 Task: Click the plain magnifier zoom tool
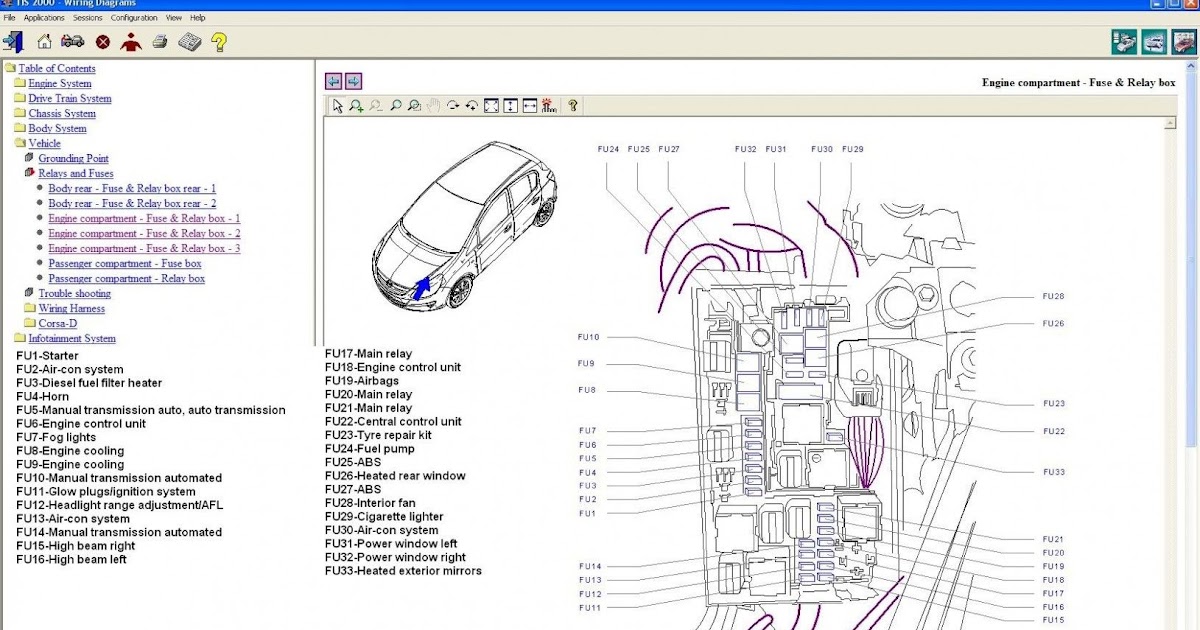point(396,105)
